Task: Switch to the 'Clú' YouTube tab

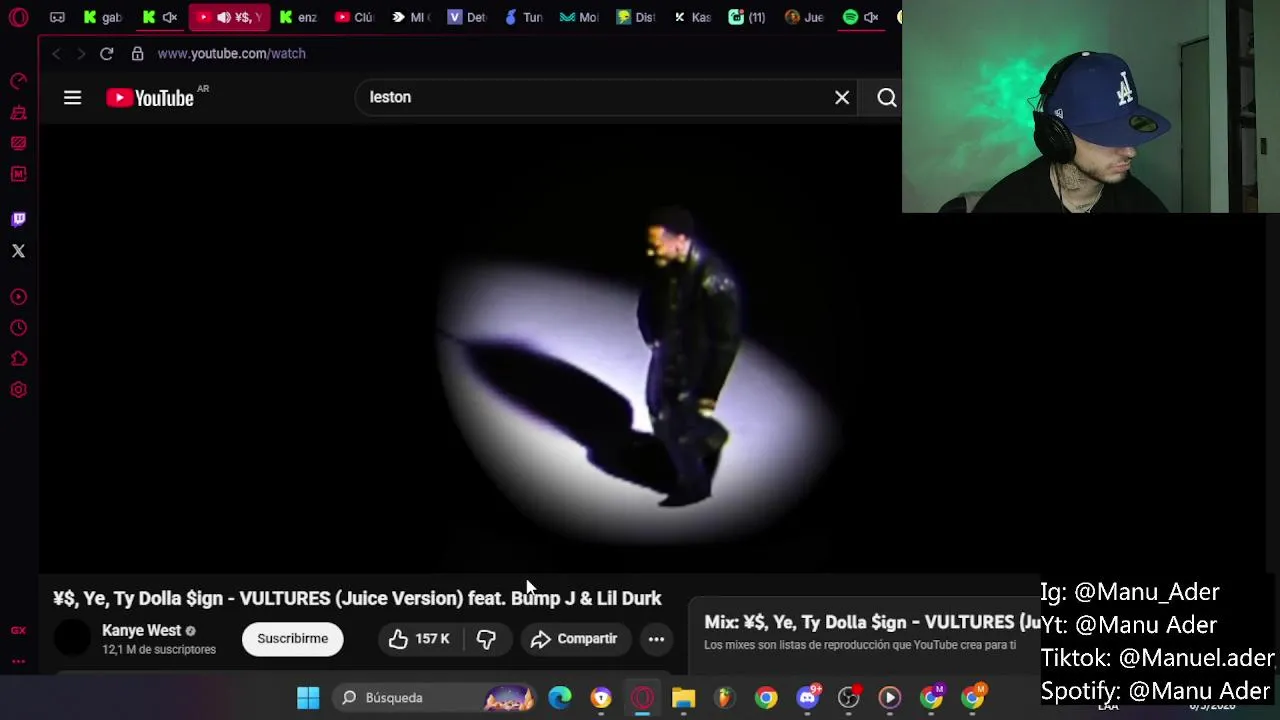Action: coord(354,17)
